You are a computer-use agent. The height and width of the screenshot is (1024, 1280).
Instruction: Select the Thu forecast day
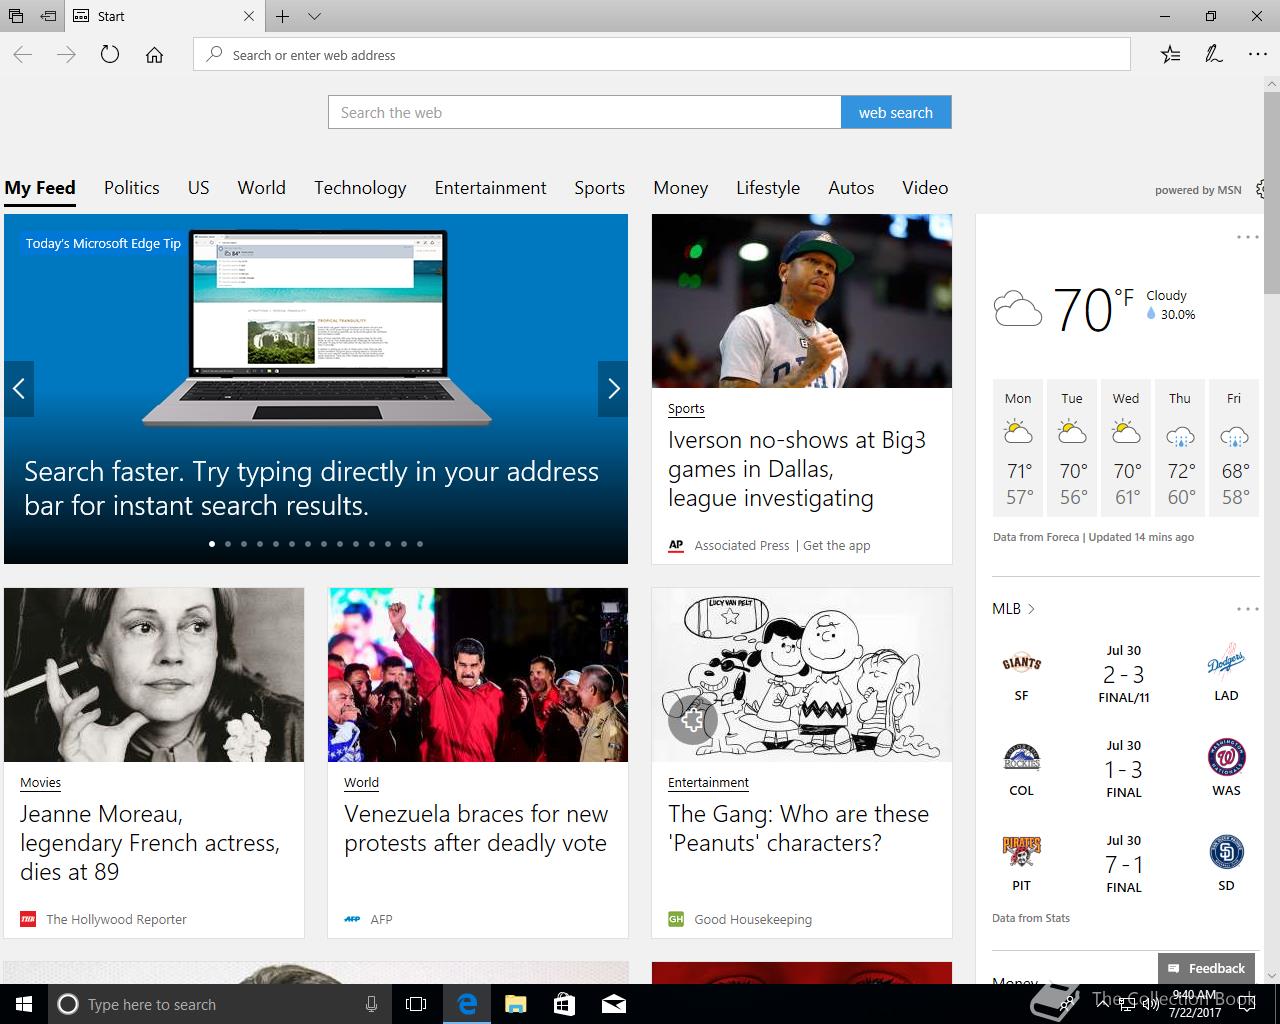click(x=1180, y=448)
